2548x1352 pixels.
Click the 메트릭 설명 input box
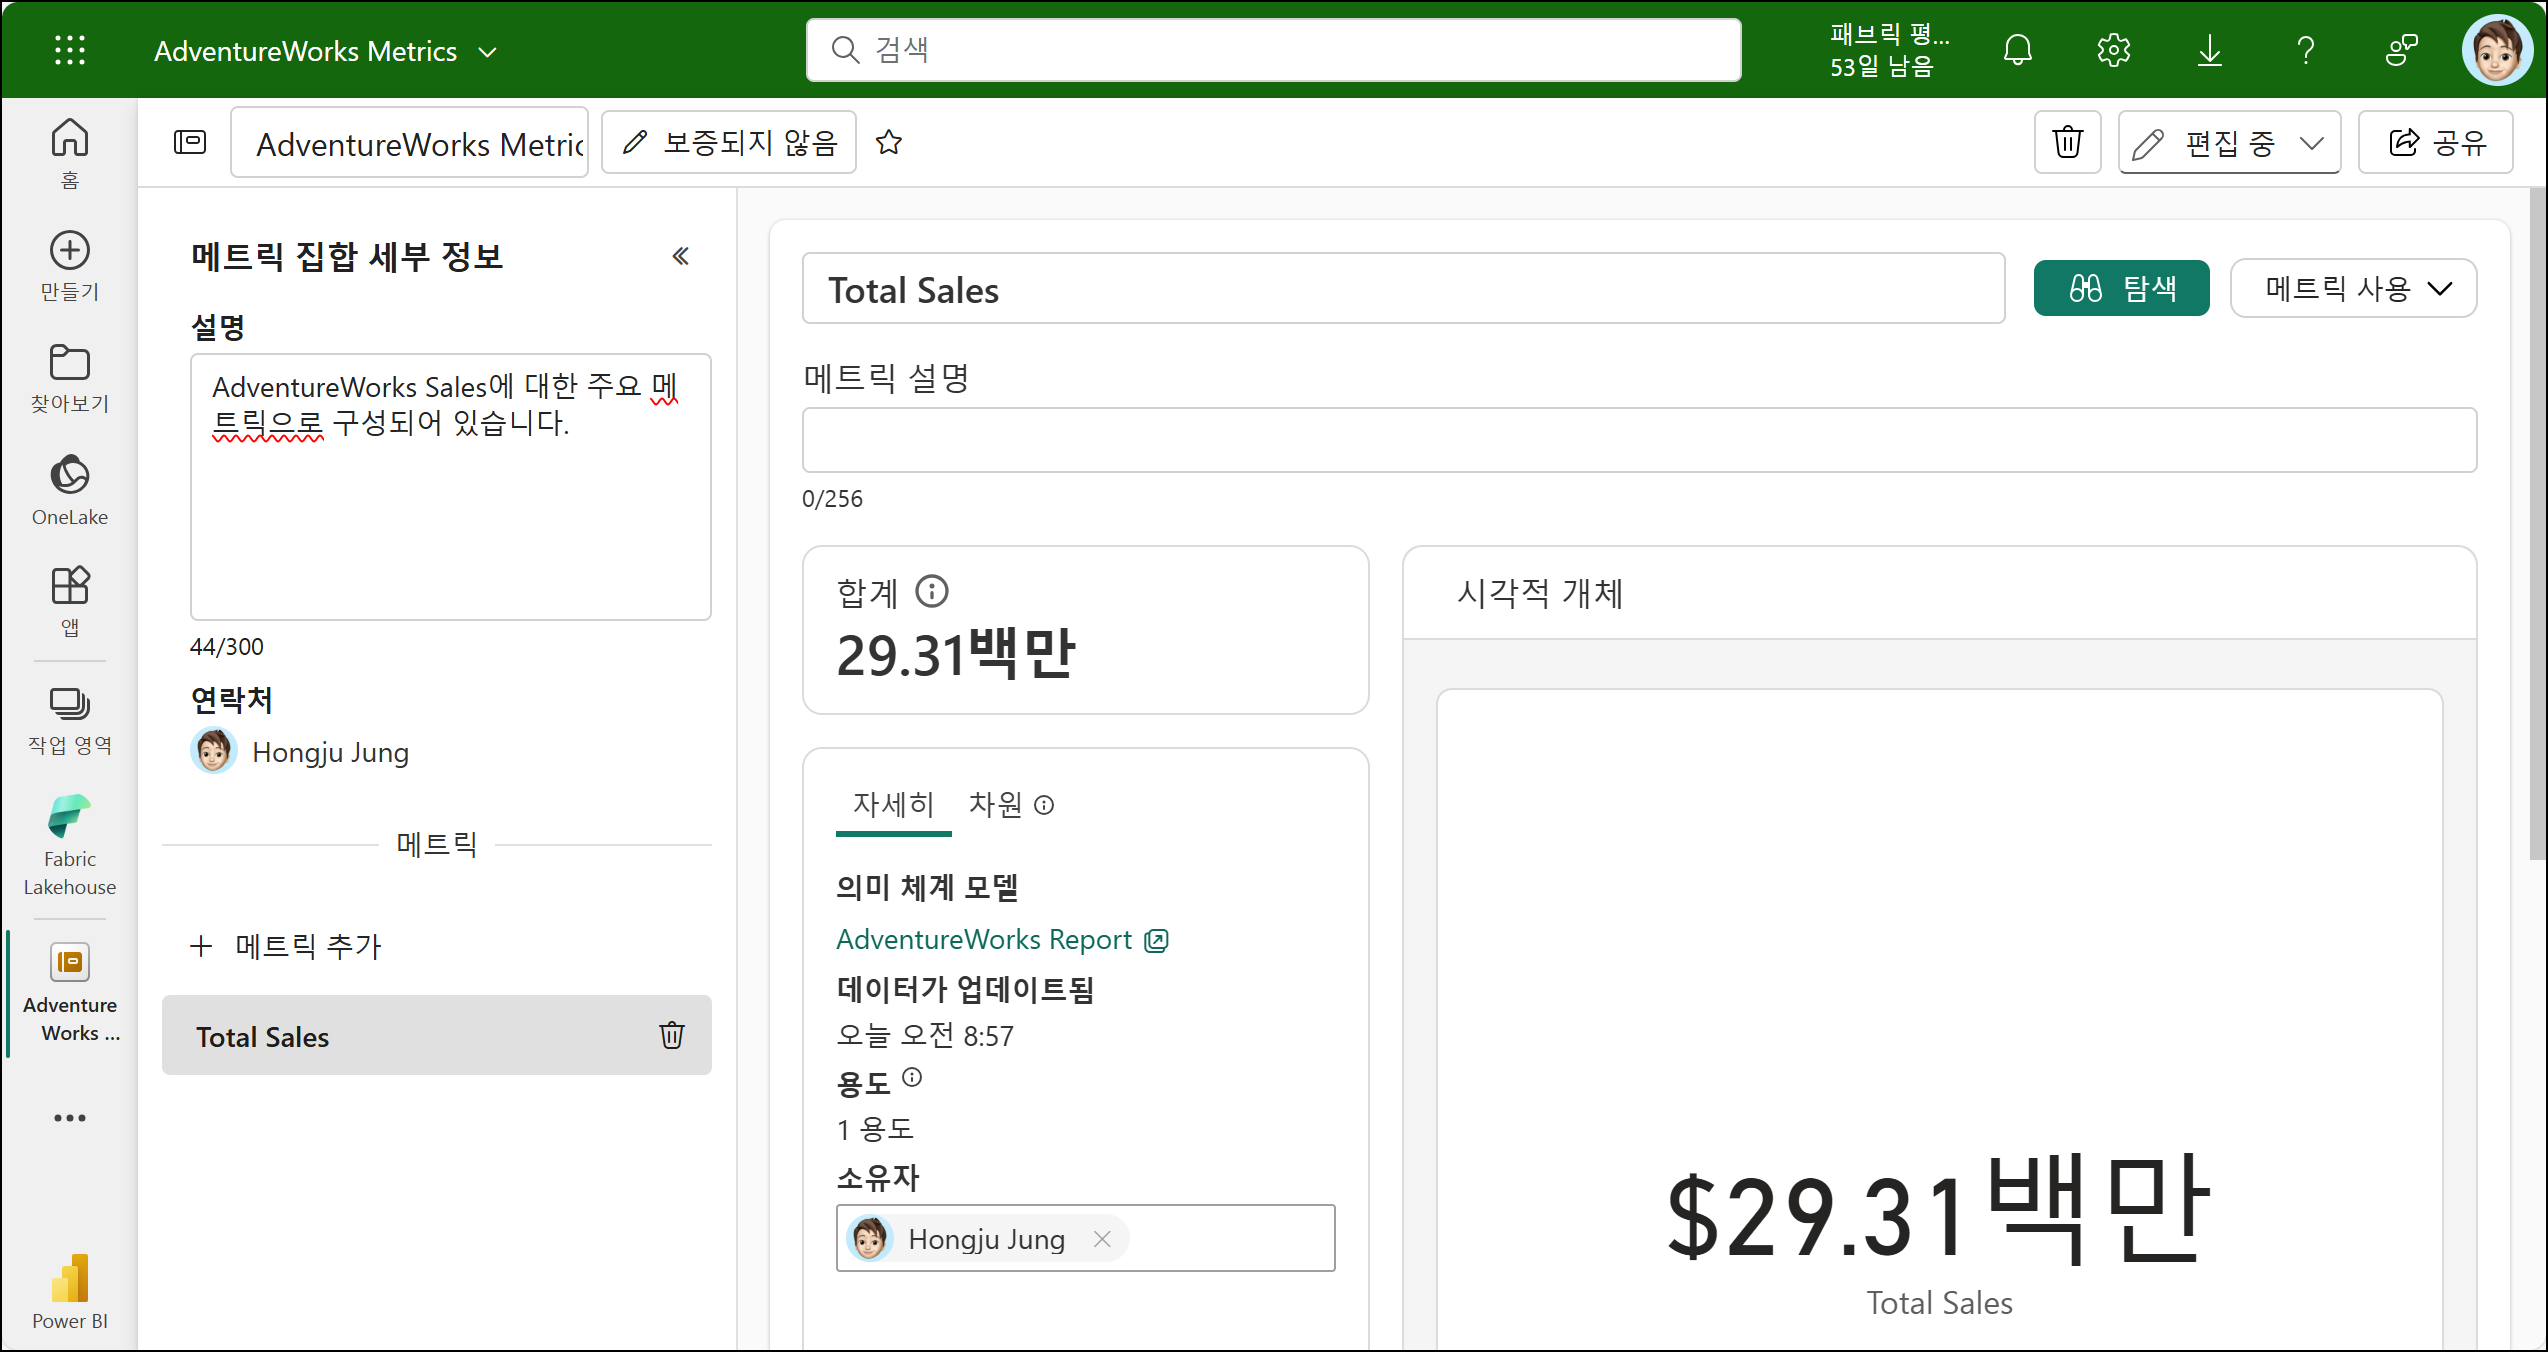click(x=1639, y=440)
